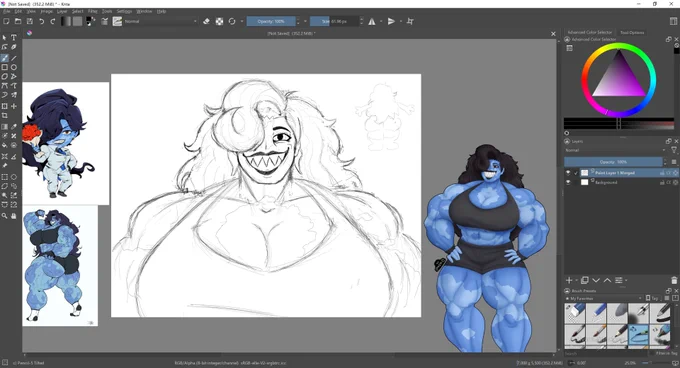Select the Line tool

pyautogui.click(x=14, y=58)
